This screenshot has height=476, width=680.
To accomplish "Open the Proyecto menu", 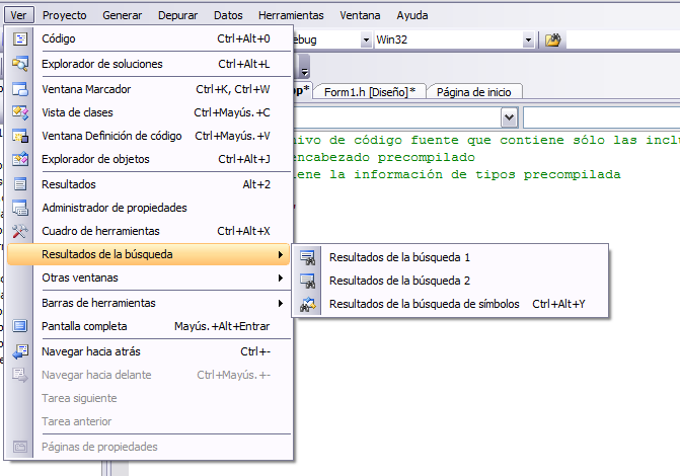I will pos(64,15).
